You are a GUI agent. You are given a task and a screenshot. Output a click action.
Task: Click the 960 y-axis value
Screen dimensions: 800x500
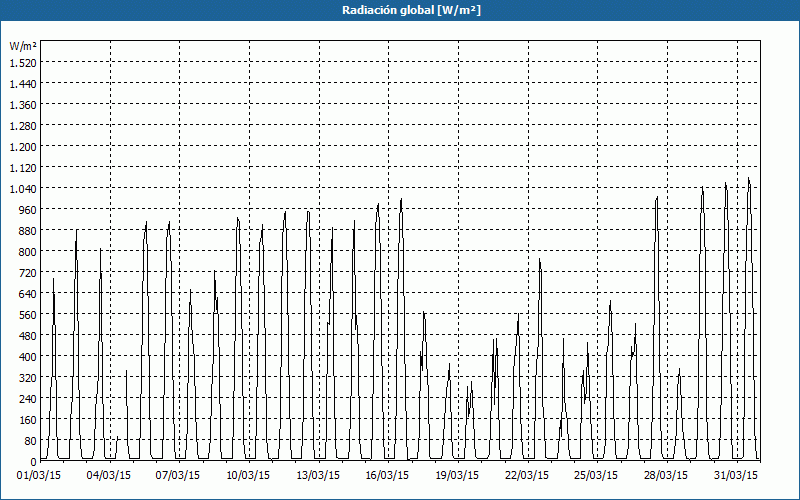(x=28, y=210)
